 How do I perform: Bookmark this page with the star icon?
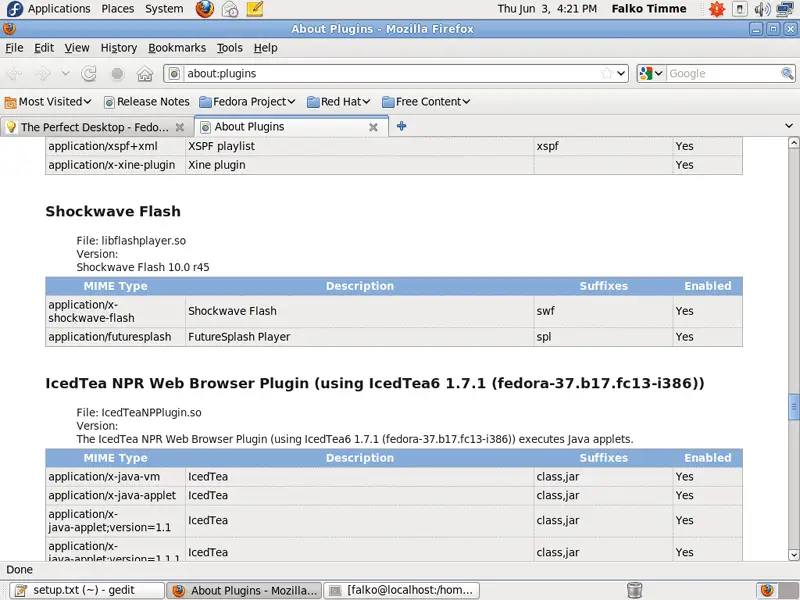point(607,73)
